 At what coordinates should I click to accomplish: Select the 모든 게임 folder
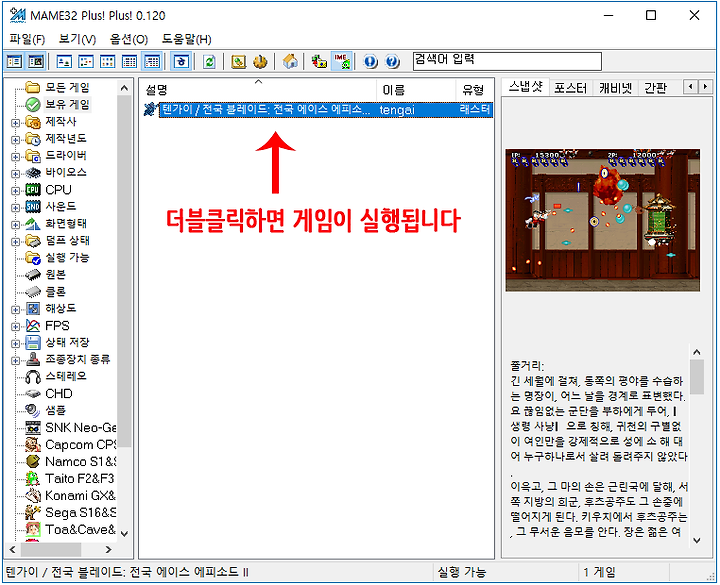click(x=67, y=87)
